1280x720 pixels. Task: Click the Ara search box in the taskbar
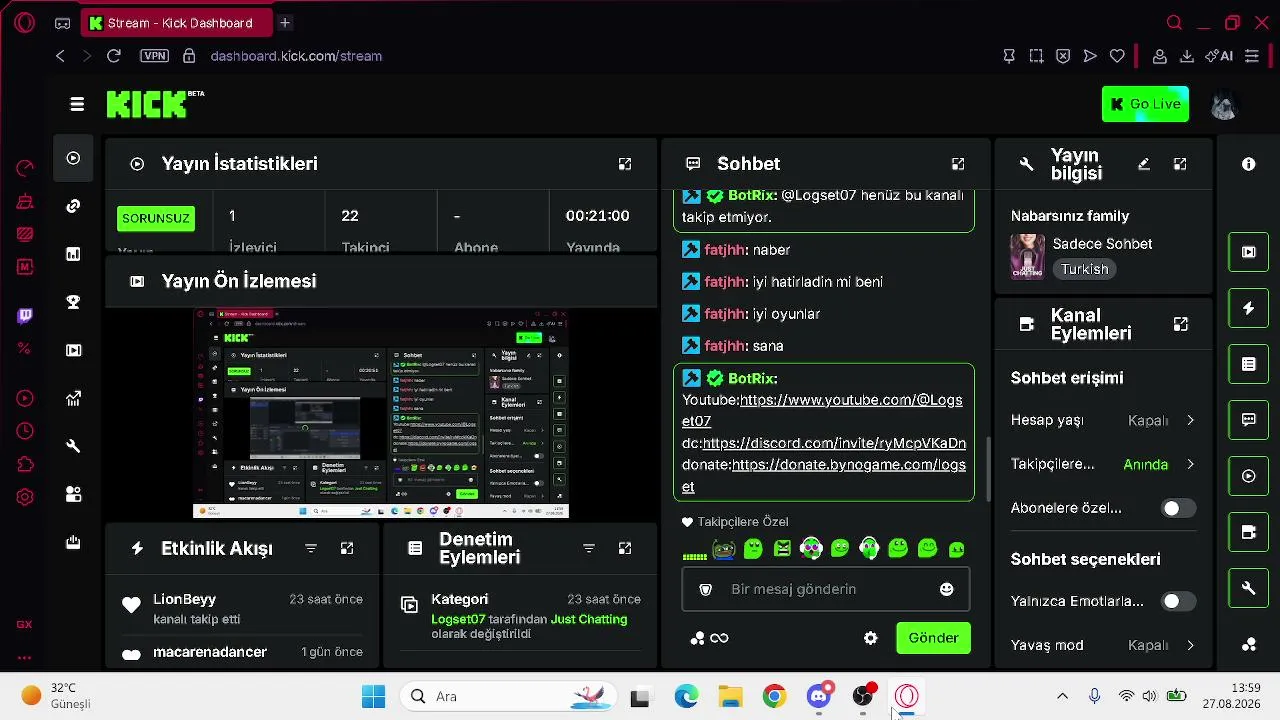(508, 696)
